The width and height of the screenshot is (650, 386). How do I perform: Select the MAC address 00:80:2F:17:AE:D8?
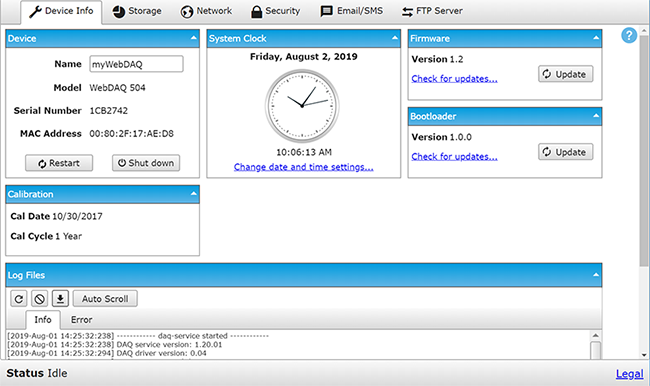pyautogui.click(x=131, y=134)
